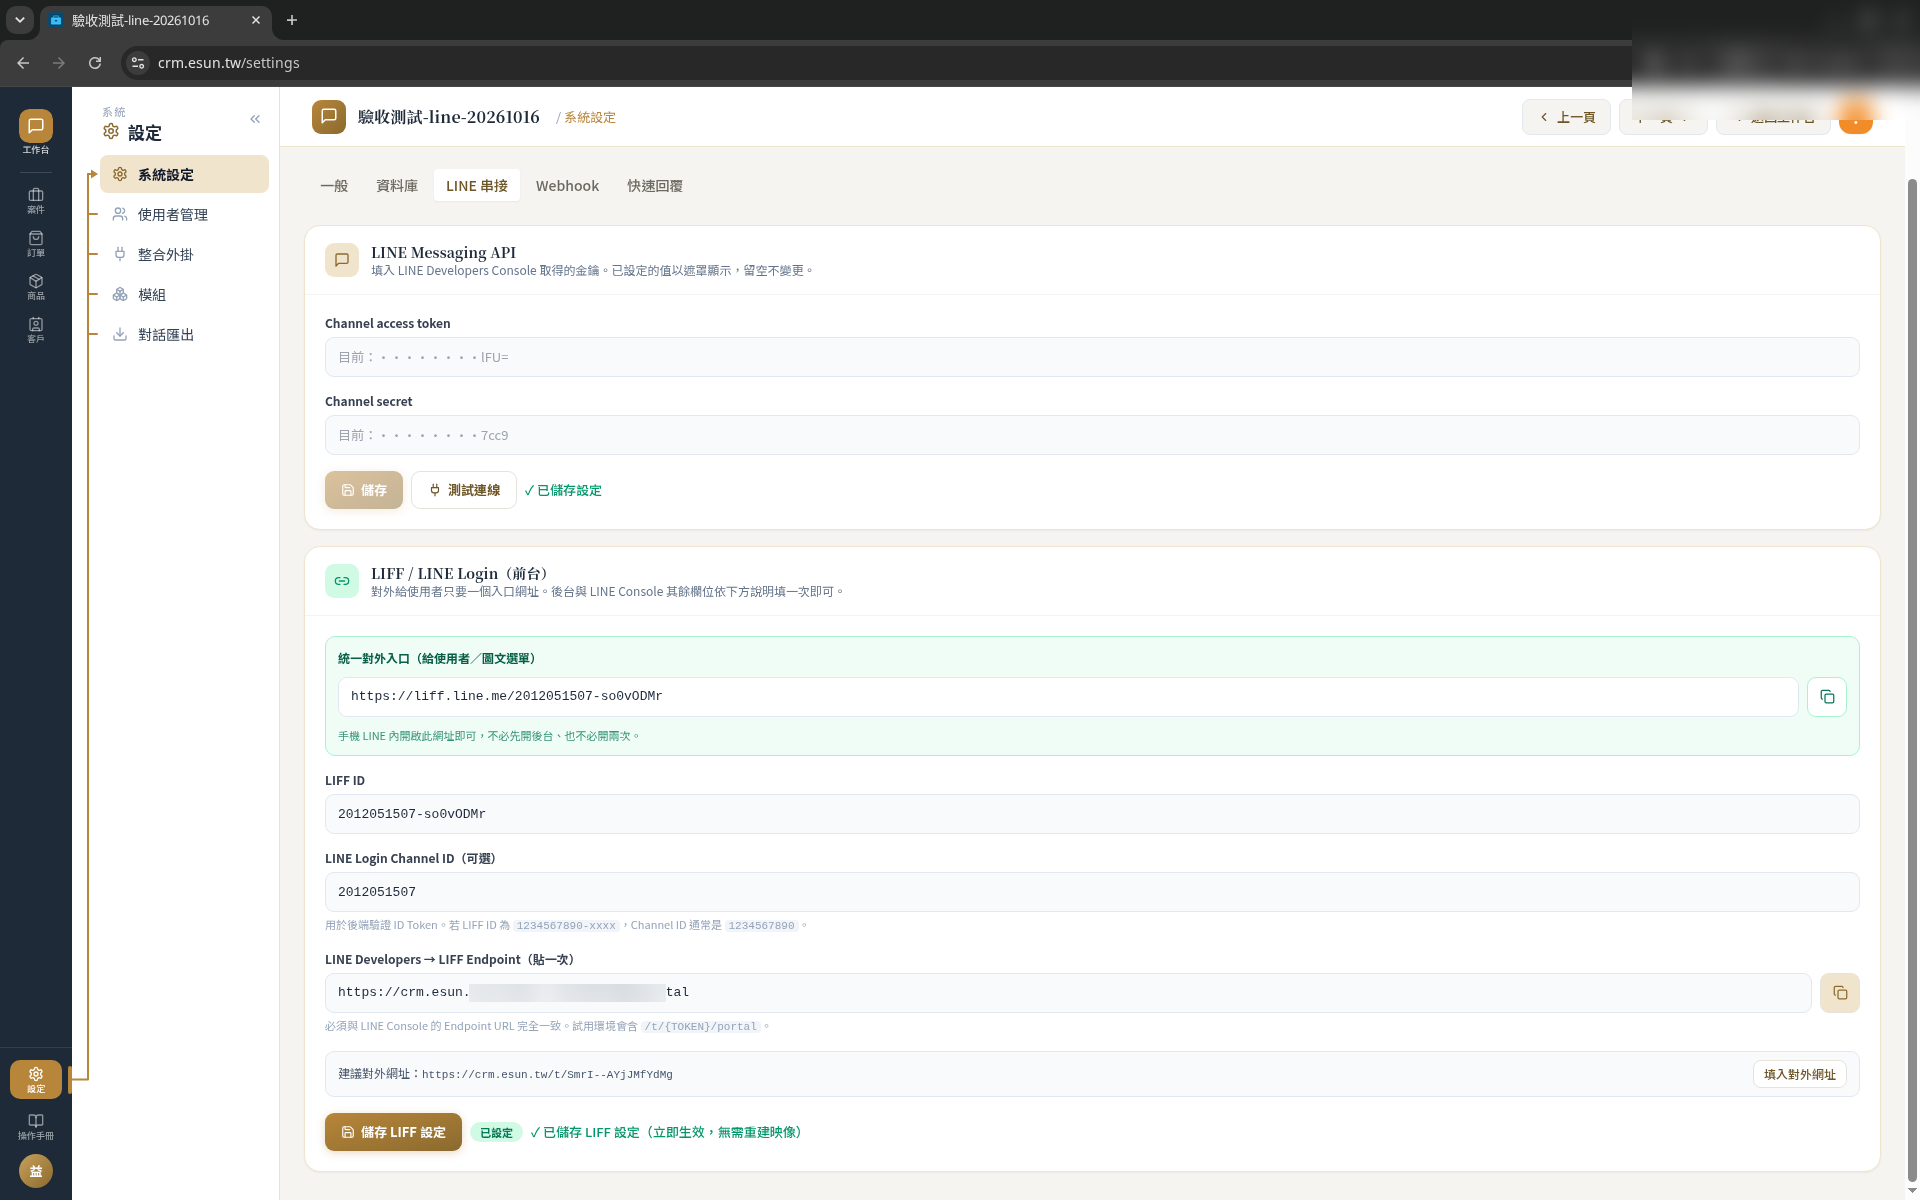Copy the LIFF Endpoint URL

pyautogui.click(x=1840, y=993)
